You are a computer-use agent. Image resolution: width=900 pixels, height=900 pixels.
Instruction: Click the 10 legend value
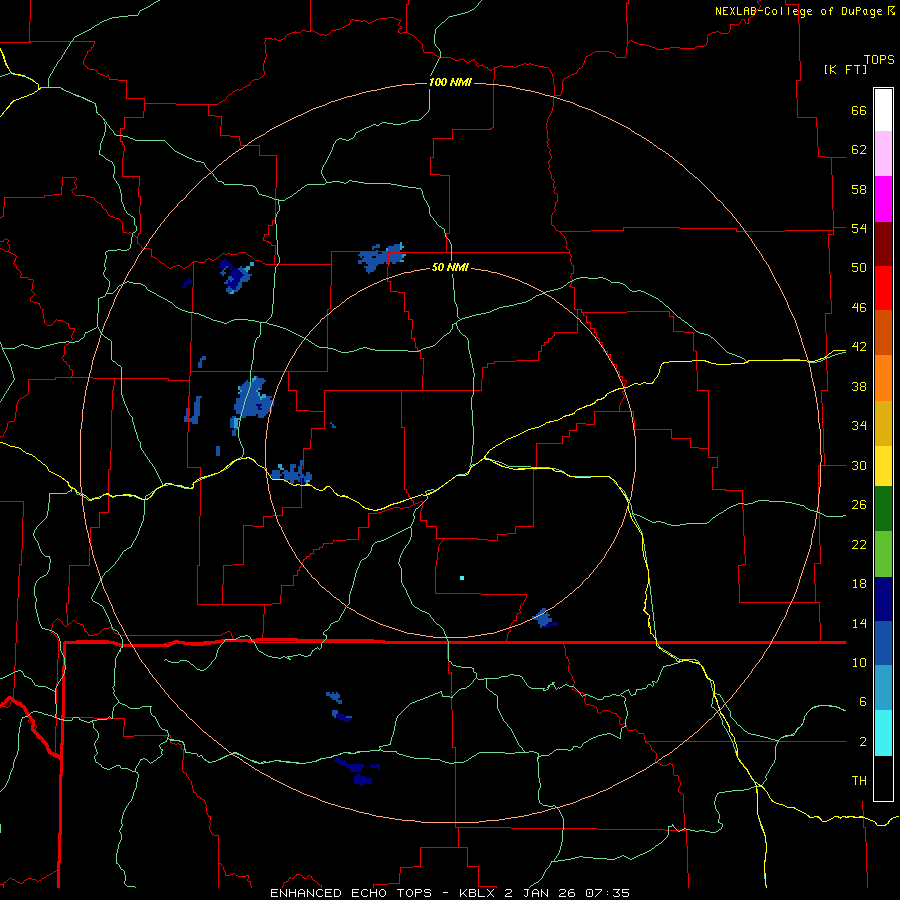(x=859, y=663)
